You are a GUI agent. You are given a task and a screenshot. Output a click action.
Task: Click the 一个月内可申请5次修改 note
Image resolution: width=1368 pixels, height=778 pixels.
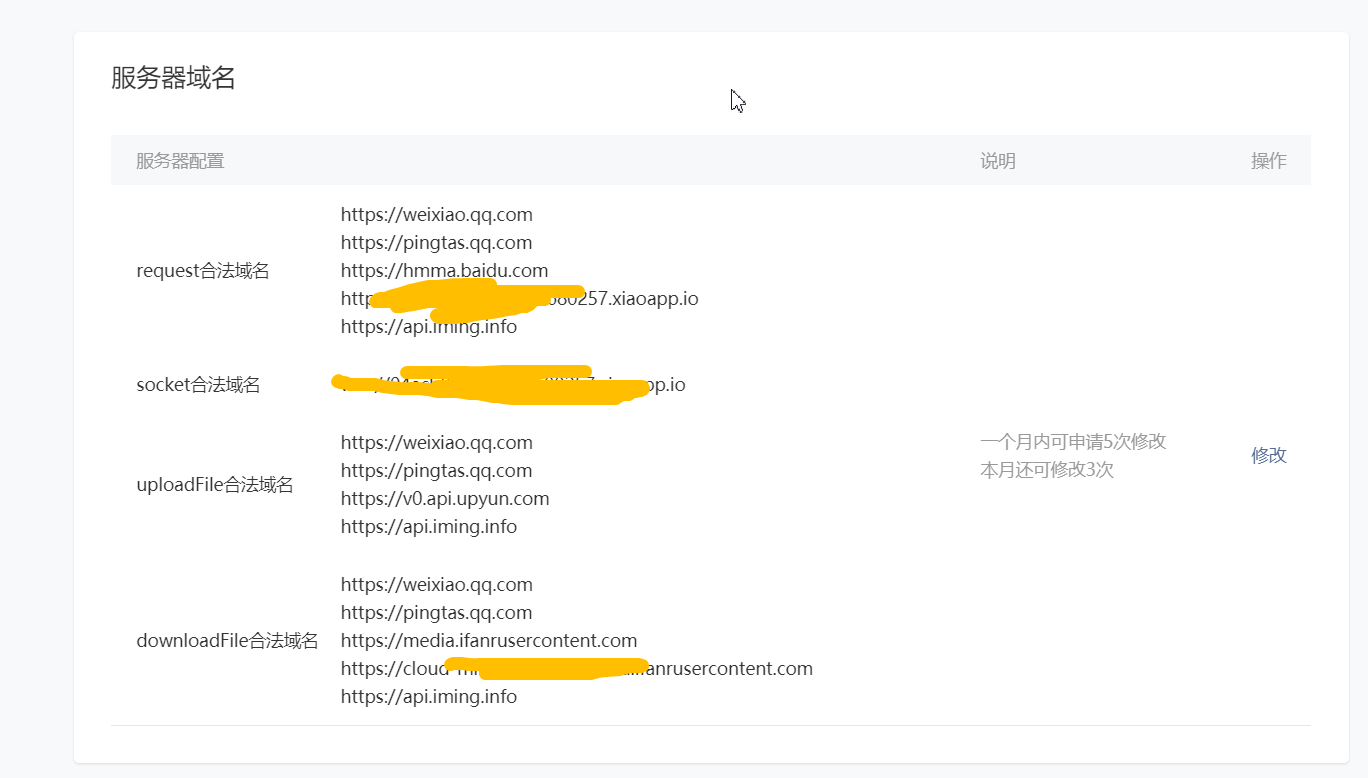coord(1073,441)
